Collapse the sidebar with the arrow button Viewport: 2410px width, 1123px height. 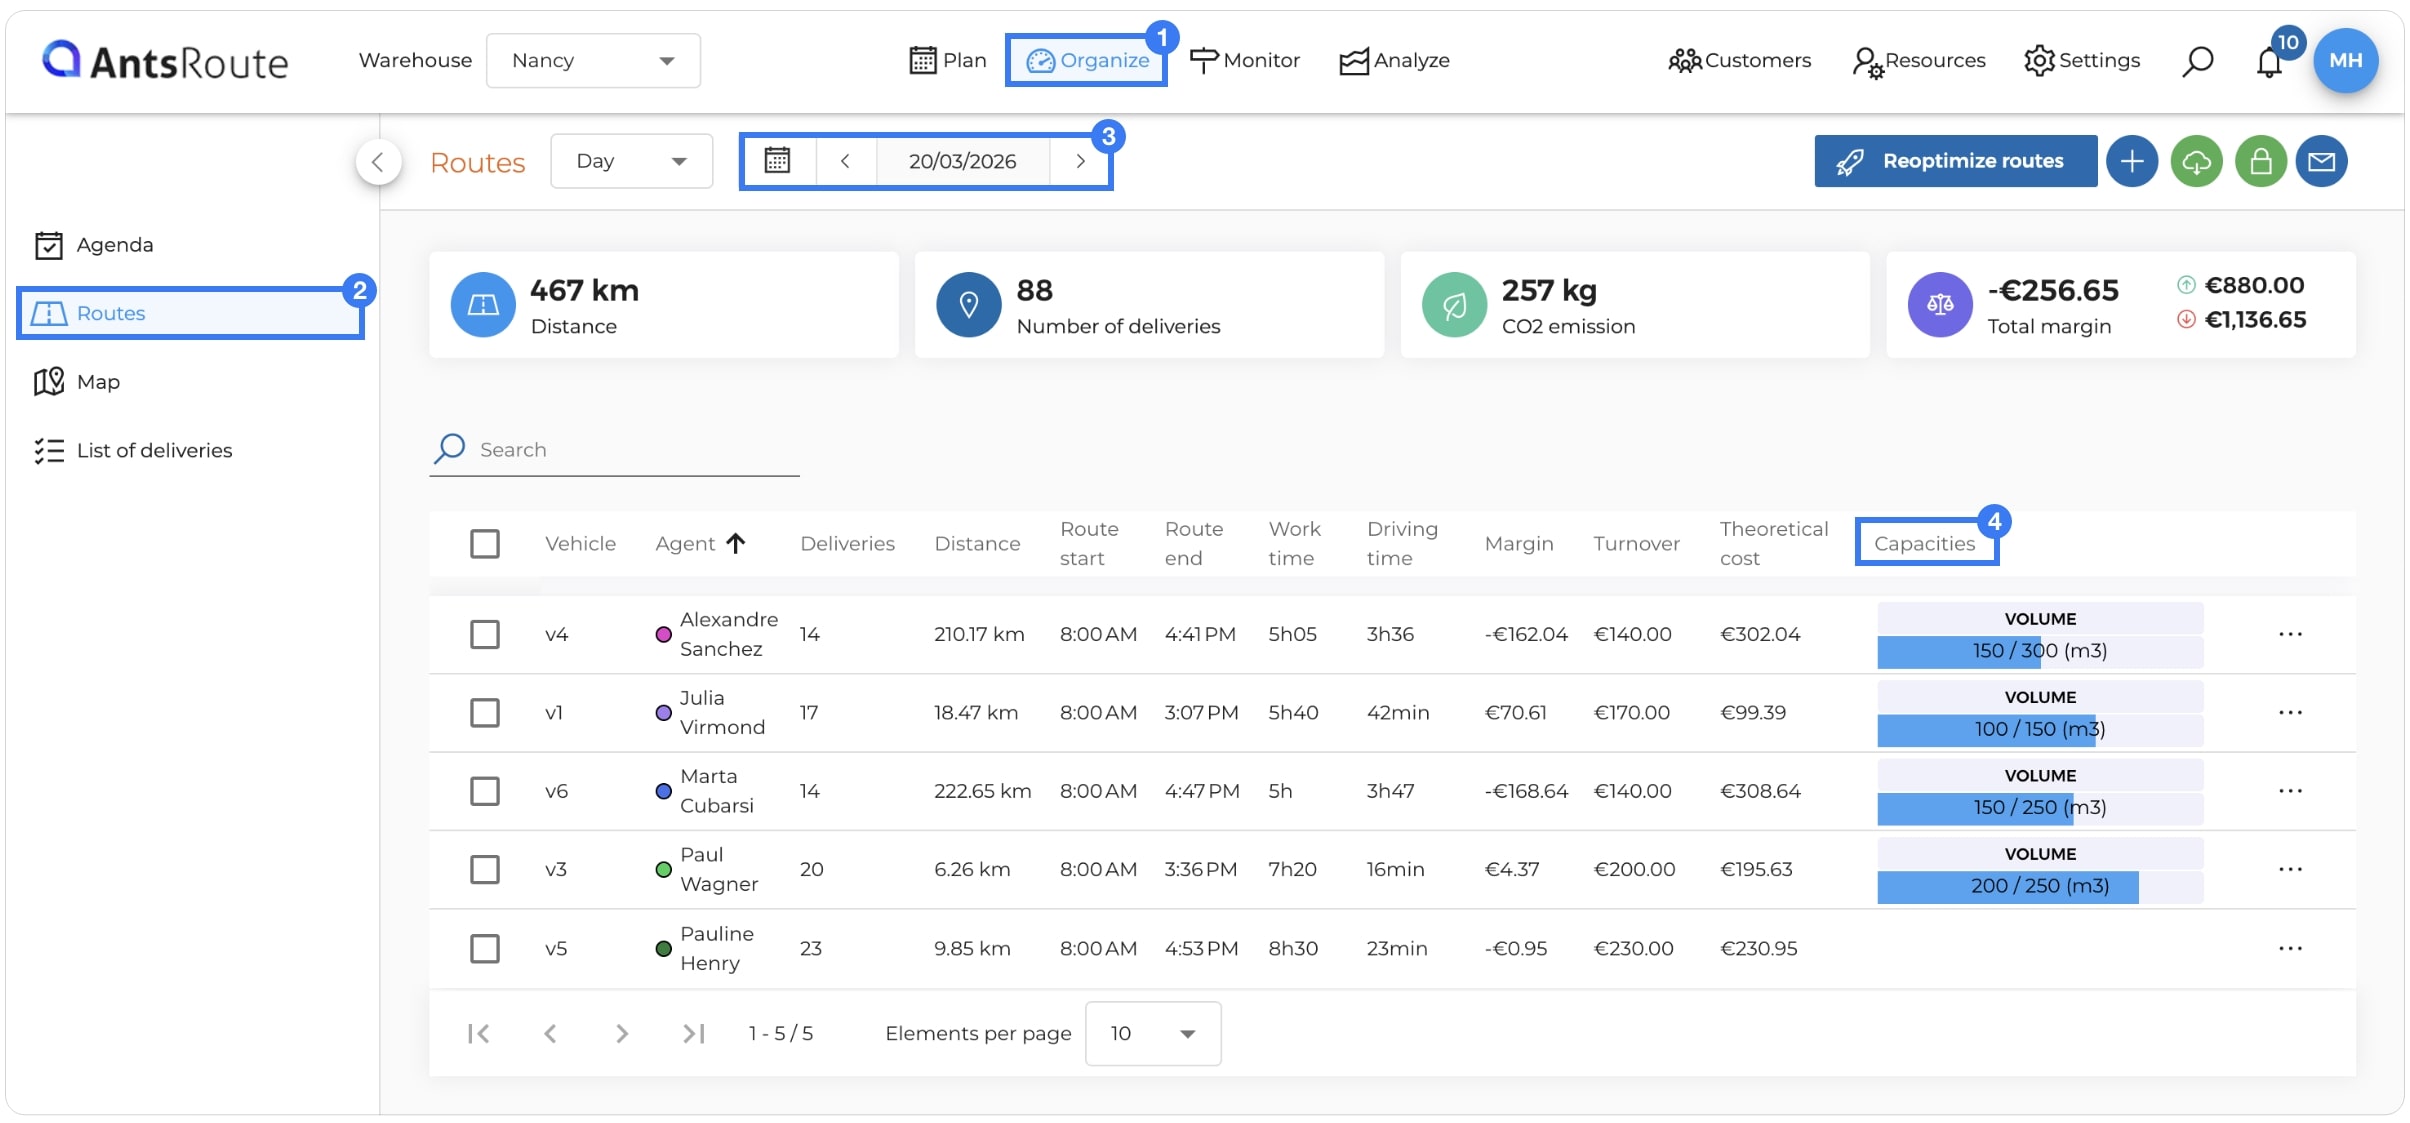pos(378,162)
